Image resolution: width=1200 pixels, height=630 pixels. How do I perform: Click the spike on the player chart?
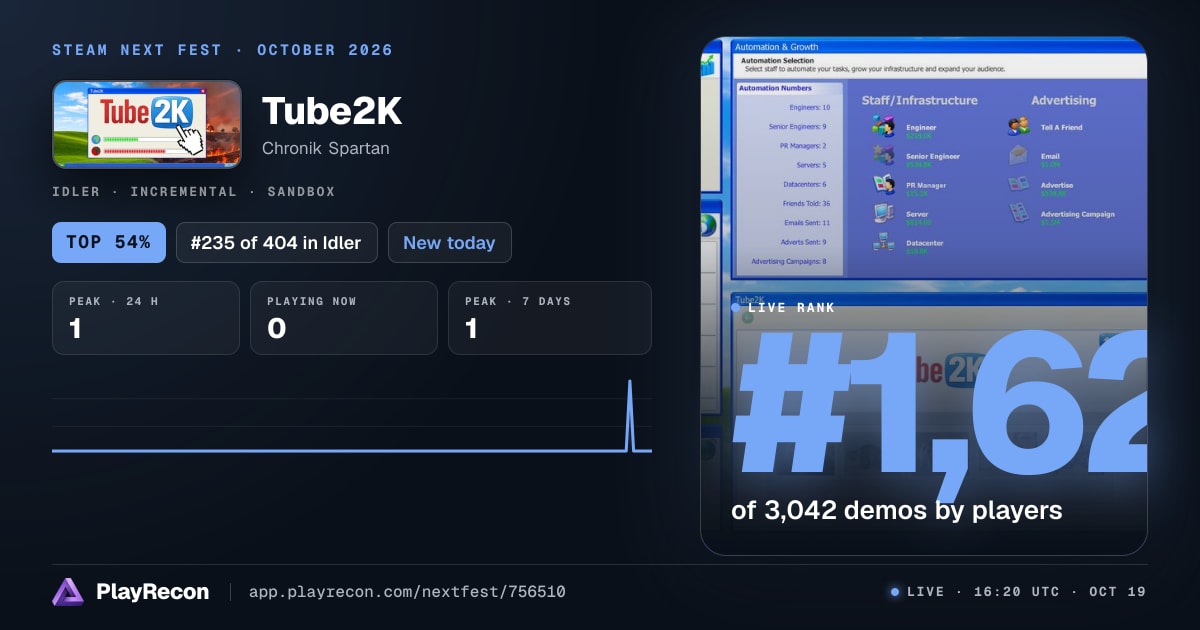630,414
